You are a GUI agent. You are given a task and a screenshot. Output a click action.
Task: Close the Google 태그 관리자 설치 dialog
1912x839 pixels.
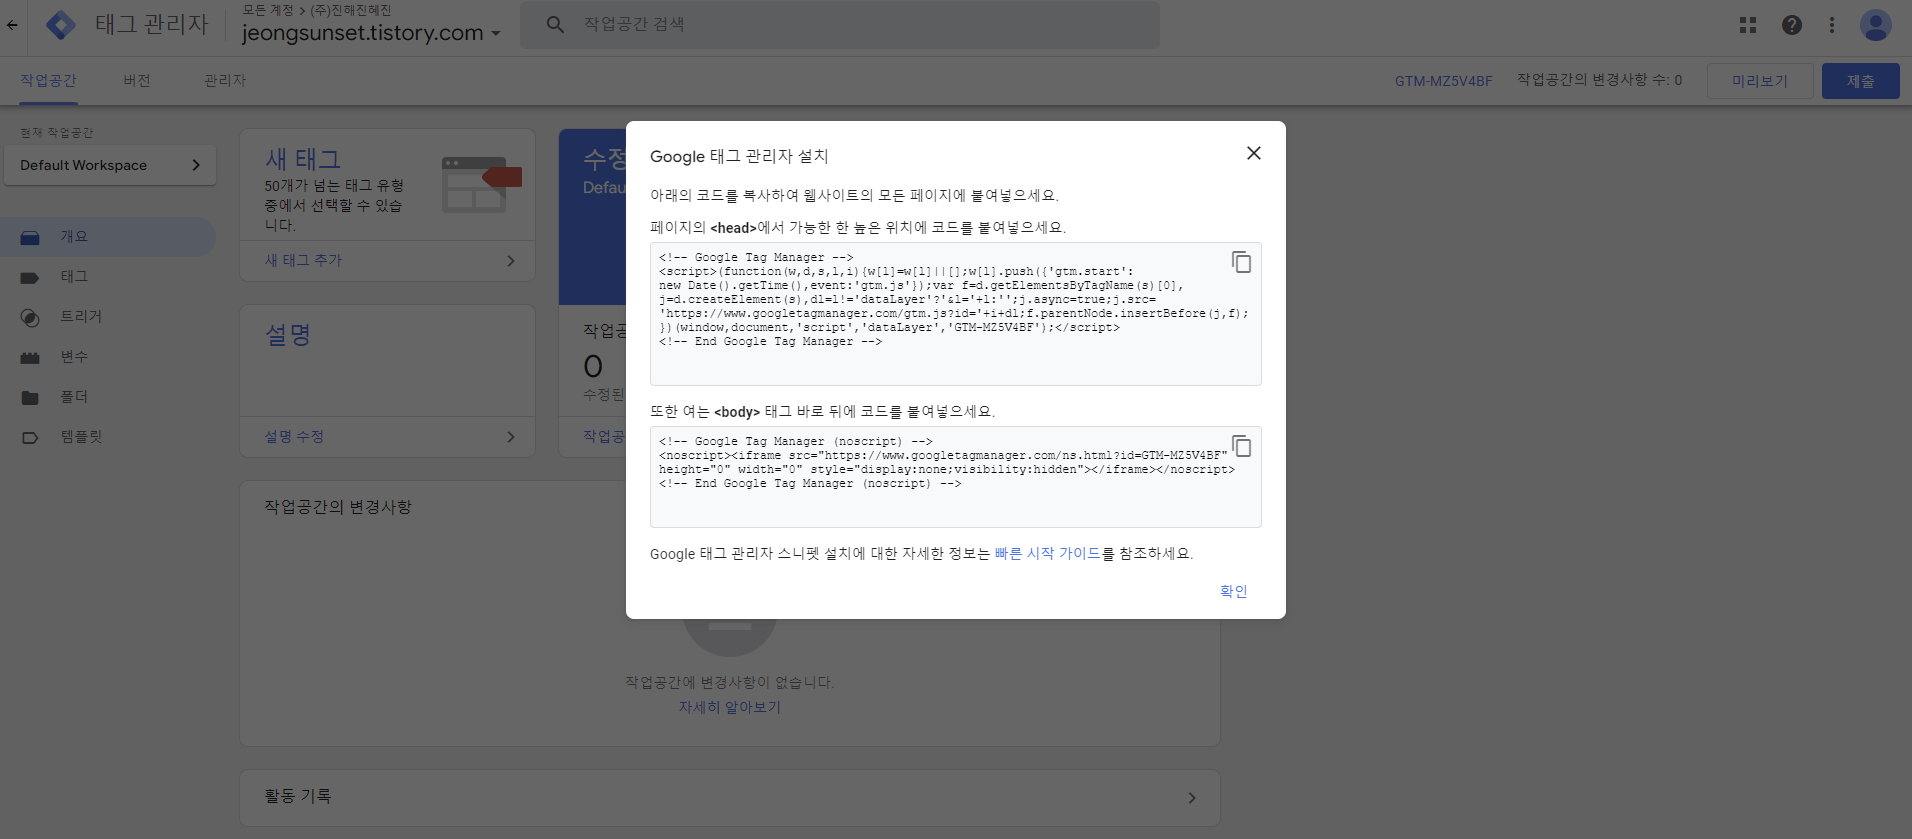tap(1254, 153)
